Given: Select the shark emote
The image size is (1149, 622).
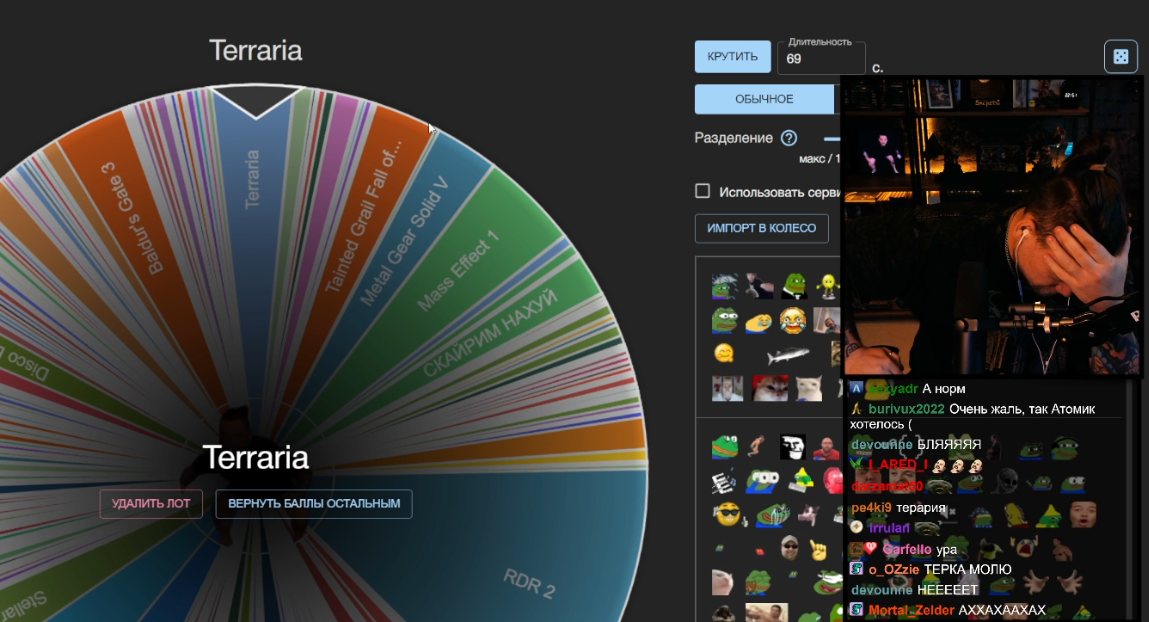Looking at the screenshot, I should 788,356.
